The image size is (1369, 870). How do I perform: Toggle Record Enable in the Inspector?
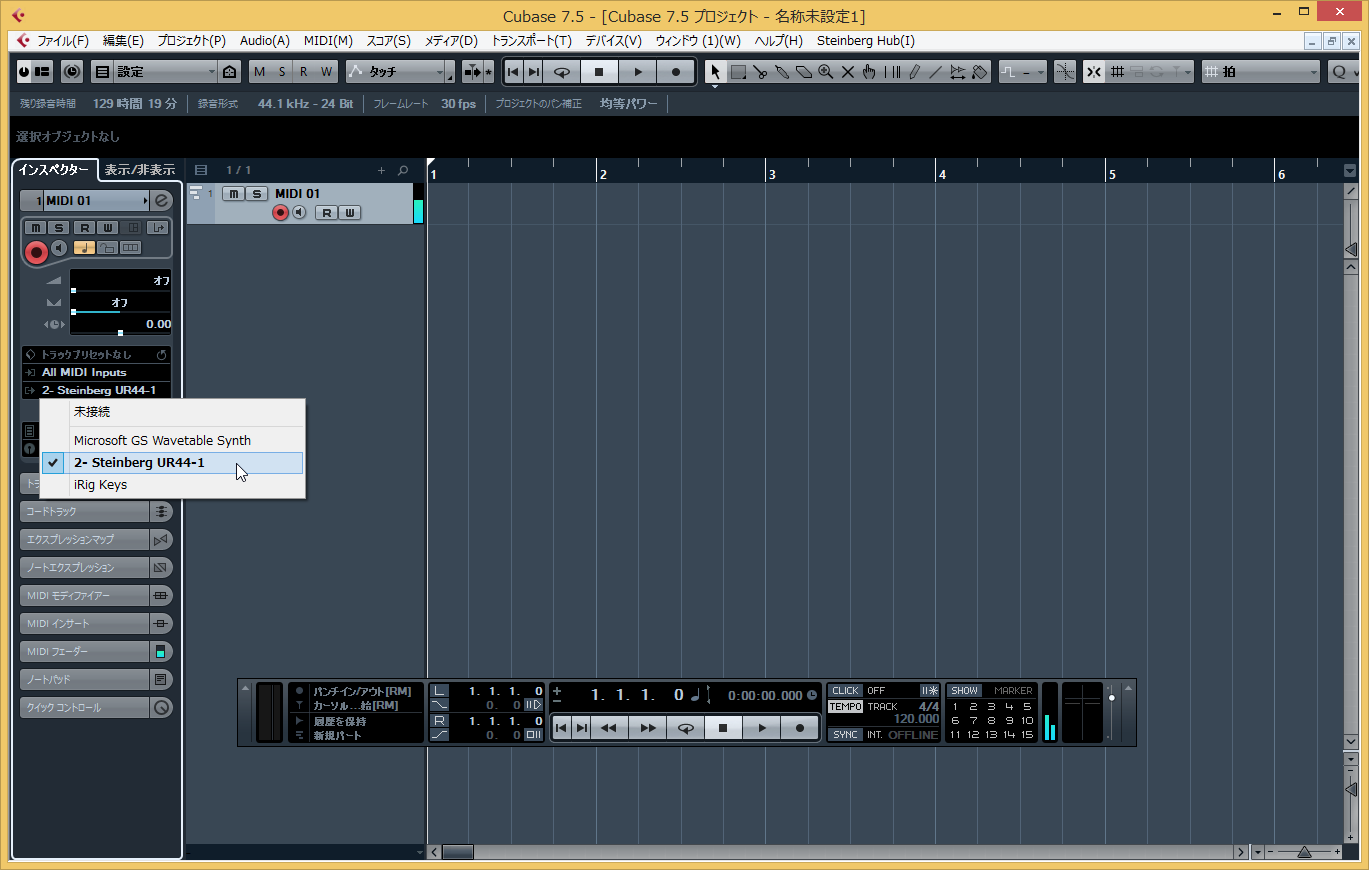point(36,252)
